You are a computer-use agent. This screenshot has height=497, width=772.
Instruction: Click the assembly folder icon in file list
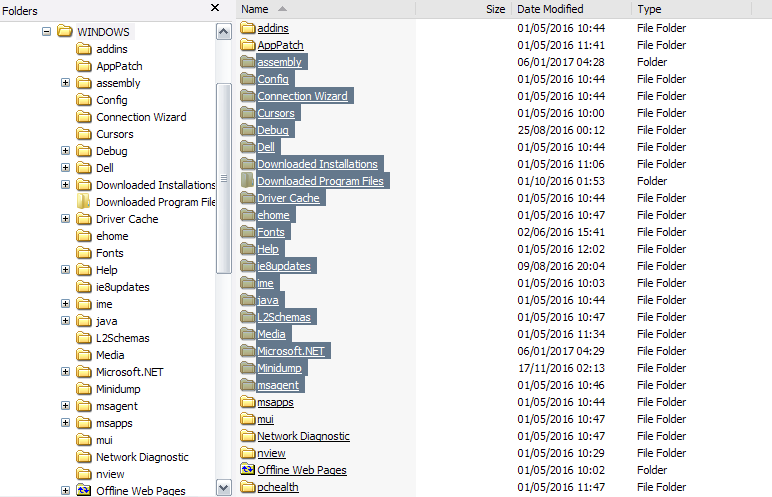[x=248, y=62]
